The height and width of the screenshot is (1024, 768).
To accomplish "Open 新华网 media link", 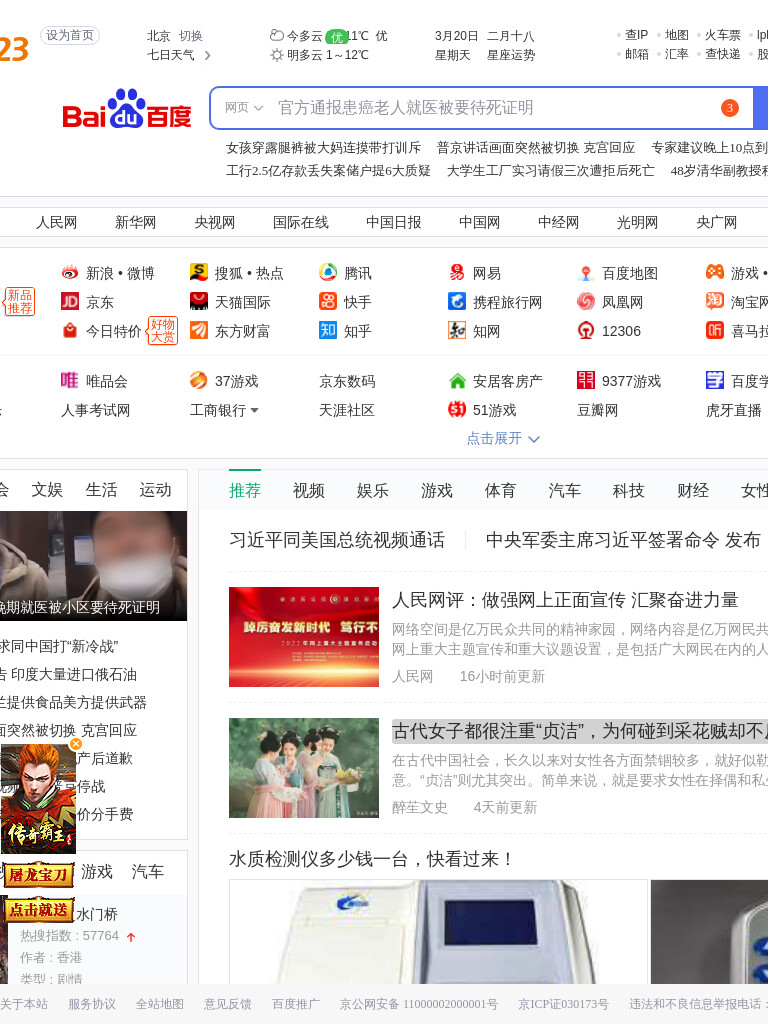I will [x=135, y=223].
